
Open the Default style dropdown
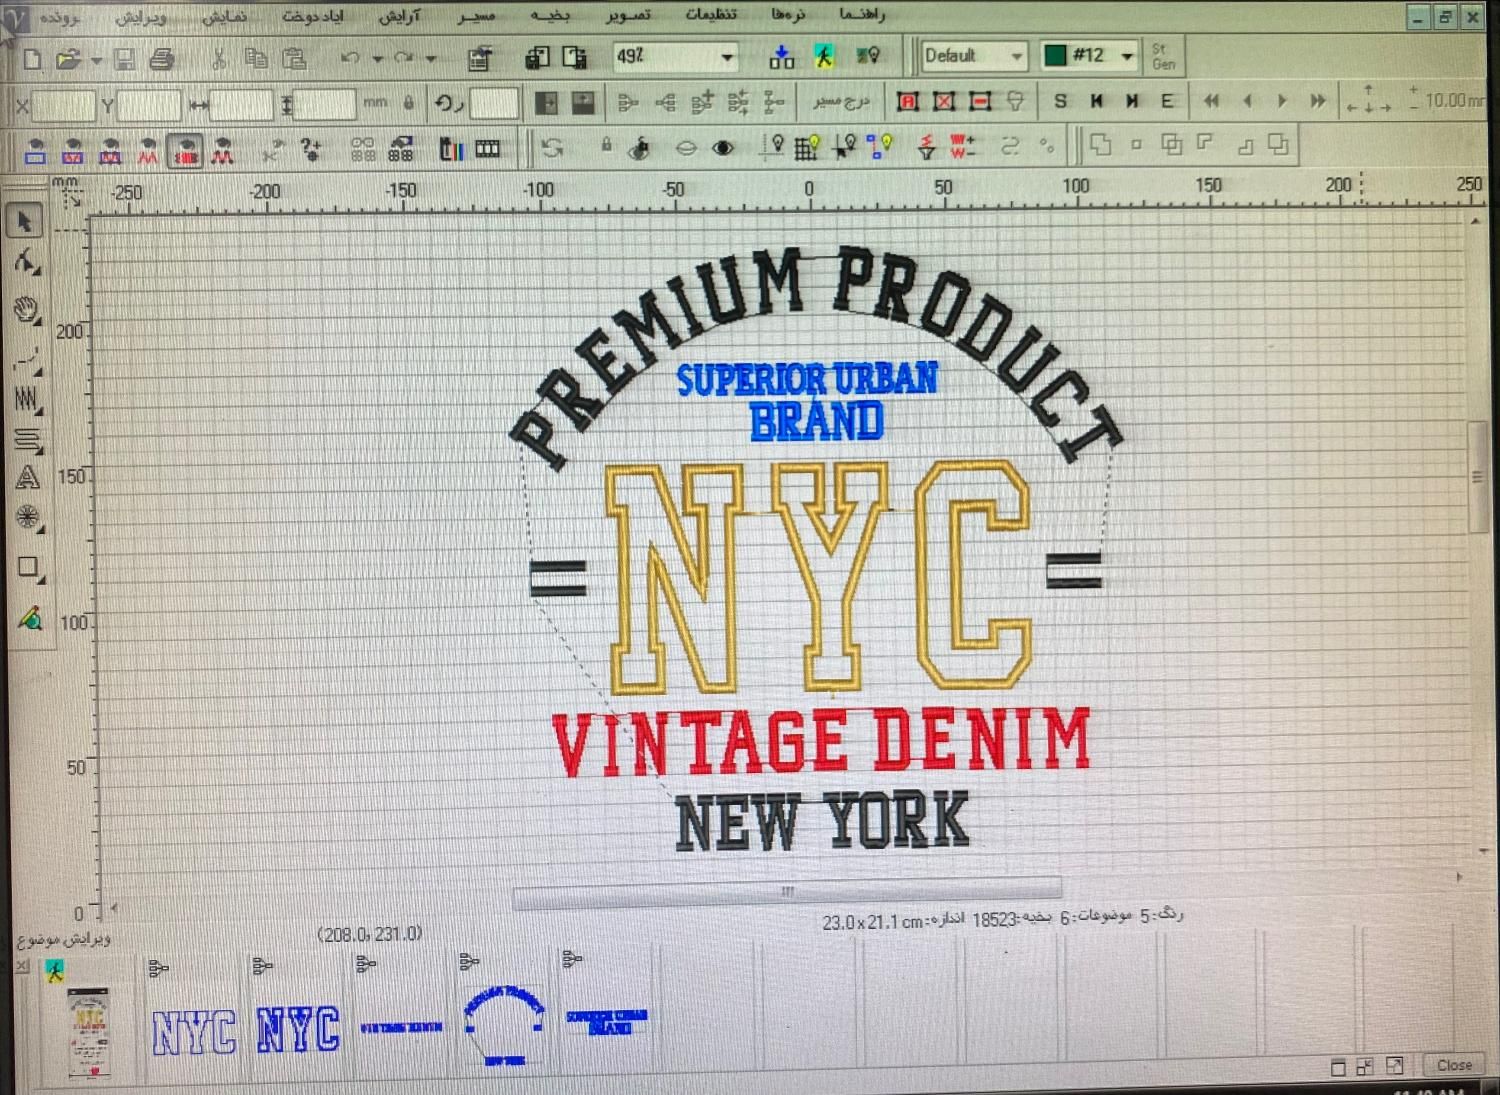tap(1017, 56)
